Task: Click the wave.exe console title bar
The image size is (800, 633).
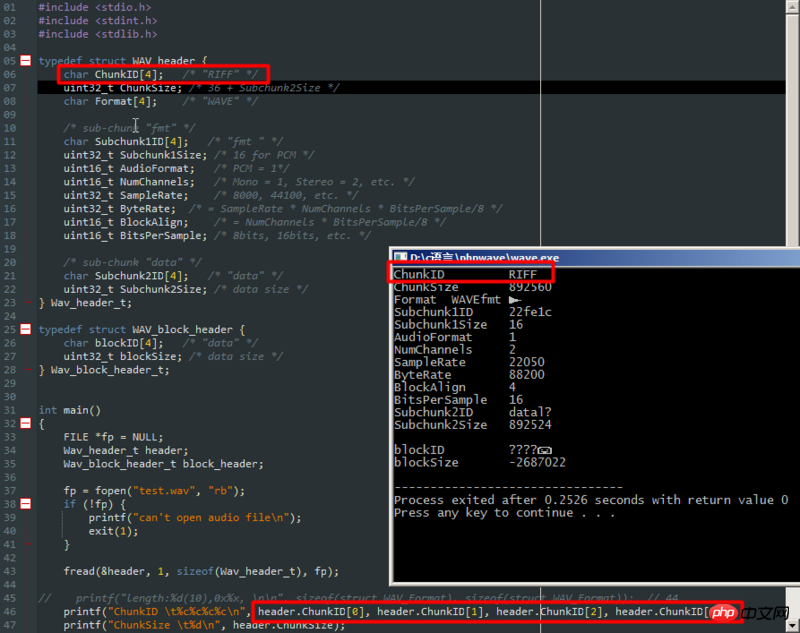Action: point(595,258)
